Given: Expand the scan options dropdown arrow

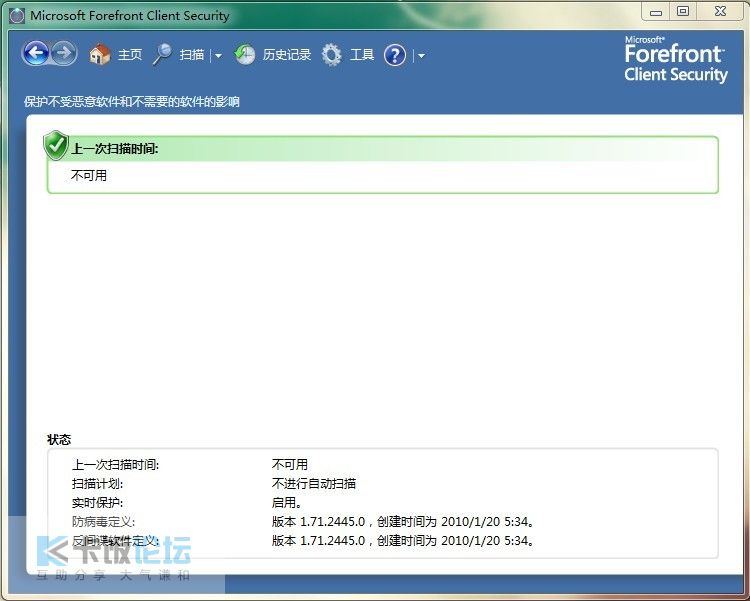Looking at the screenshot, I should coord(218,56).
